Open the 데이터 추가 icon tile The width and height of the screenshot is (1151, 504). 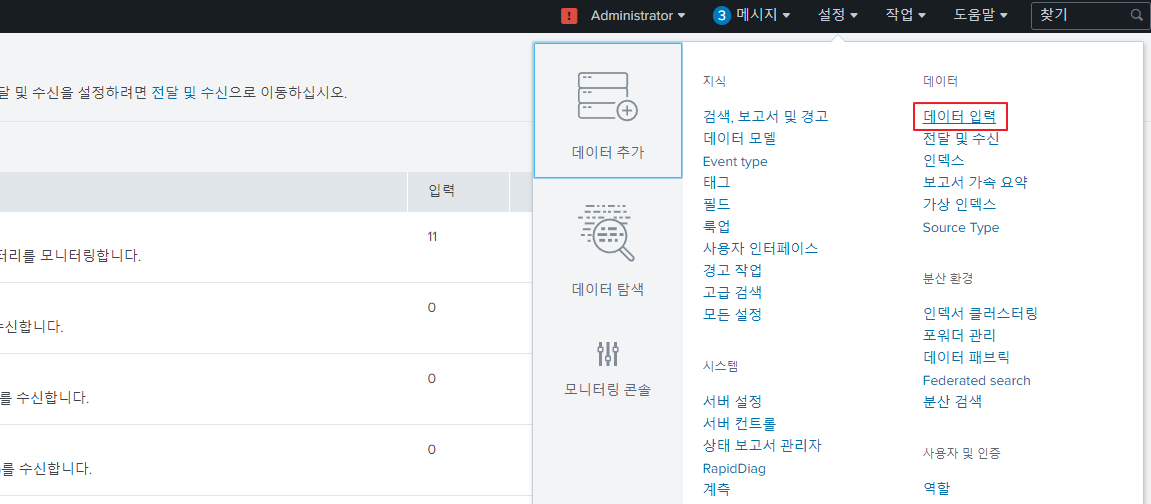coord(608,110)
